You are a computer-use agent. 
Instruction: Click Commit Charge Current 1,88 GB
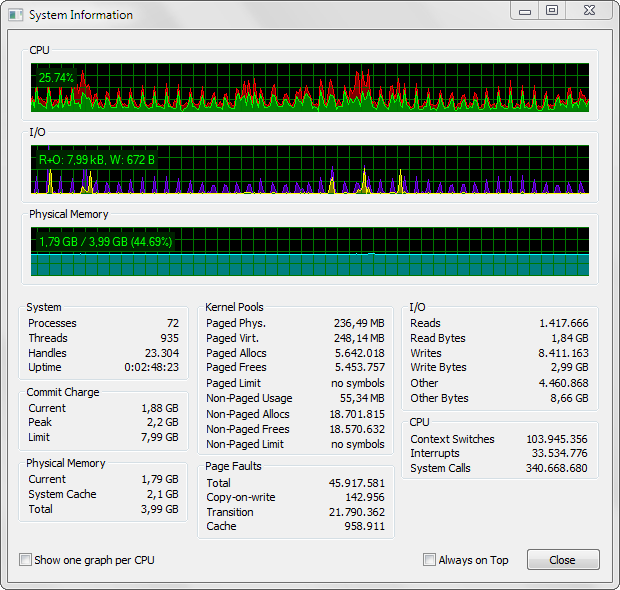click(x=160, y=408)
